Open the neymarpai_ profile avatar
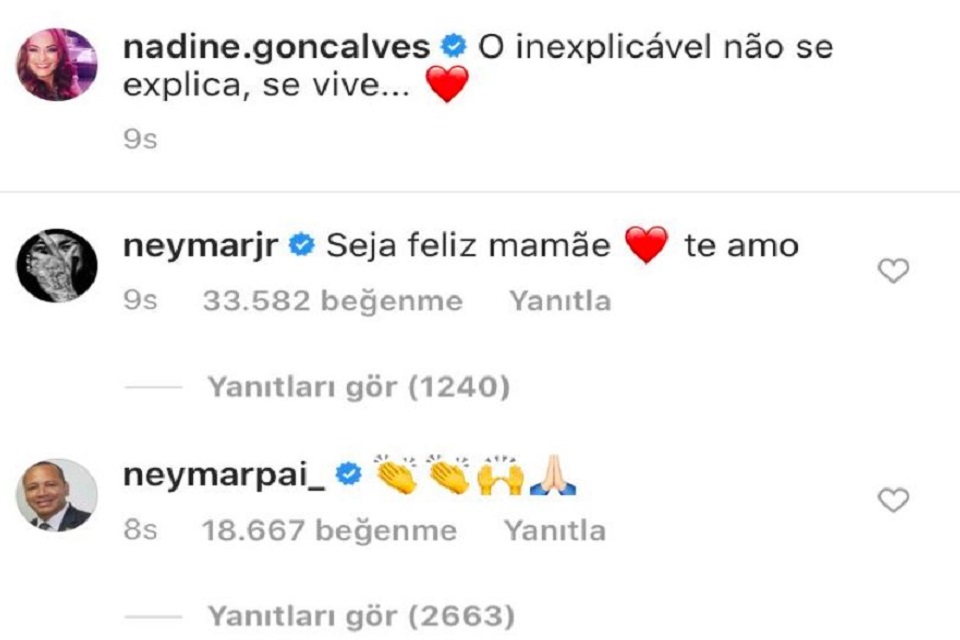 56,495
